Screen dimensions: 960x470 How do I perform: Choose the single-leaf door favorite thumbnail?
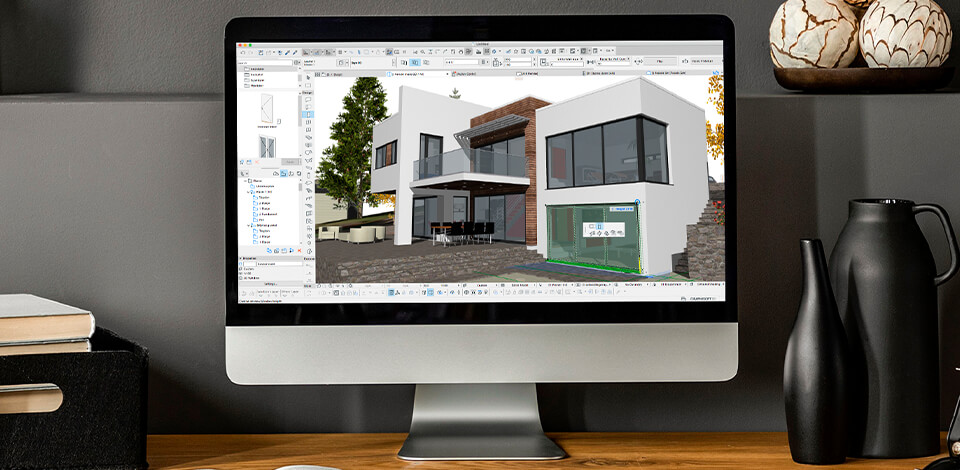(267, 108)
